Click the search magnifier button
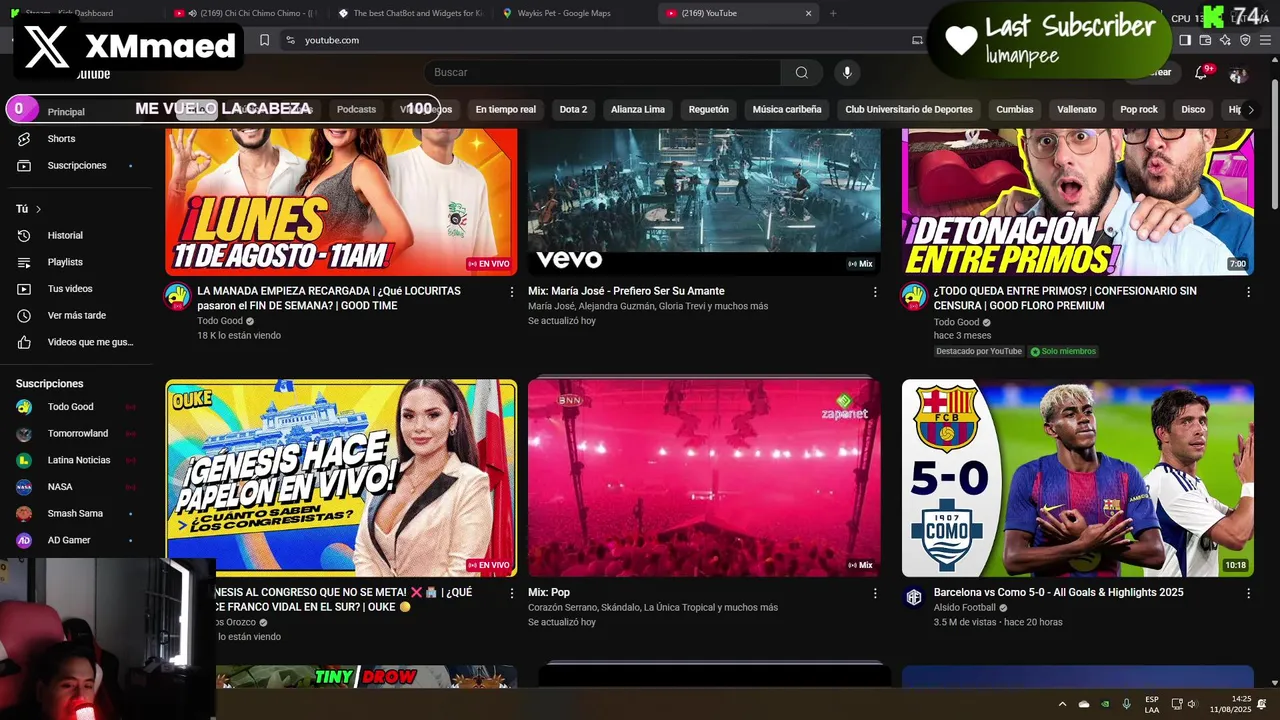 pyautogui.click(x=802, y=72)
